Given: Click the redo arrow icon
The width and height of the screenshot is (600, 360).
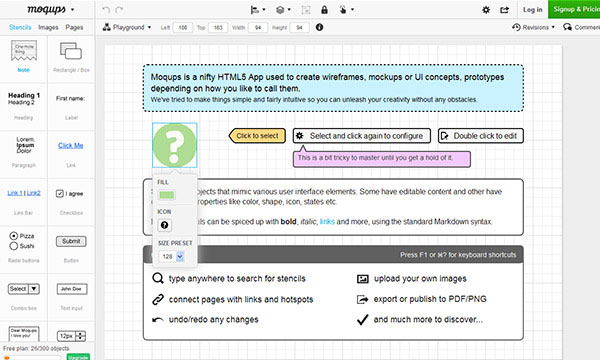Looking at the screenshot, I should [119, 10].
